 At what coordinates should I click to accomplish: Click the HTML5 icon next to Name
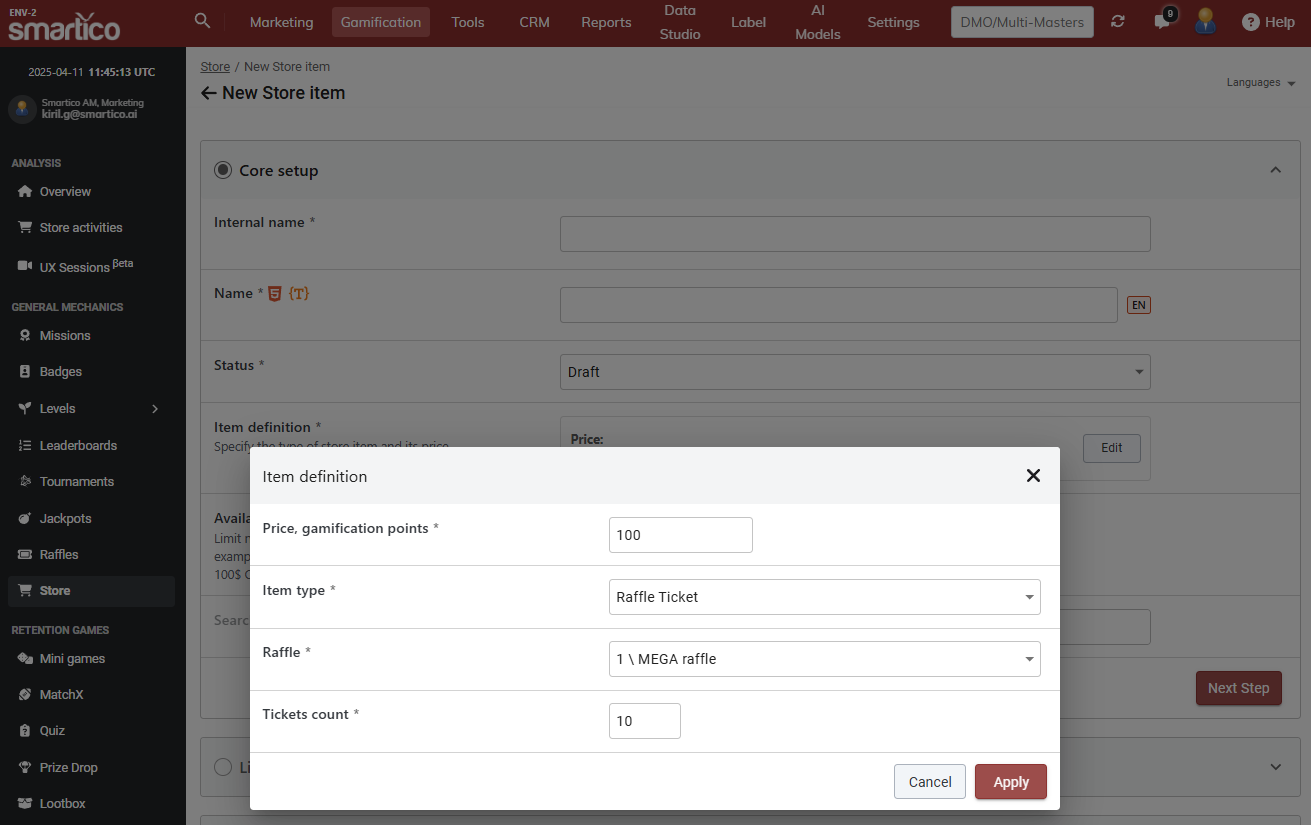(x=274, y=294)
